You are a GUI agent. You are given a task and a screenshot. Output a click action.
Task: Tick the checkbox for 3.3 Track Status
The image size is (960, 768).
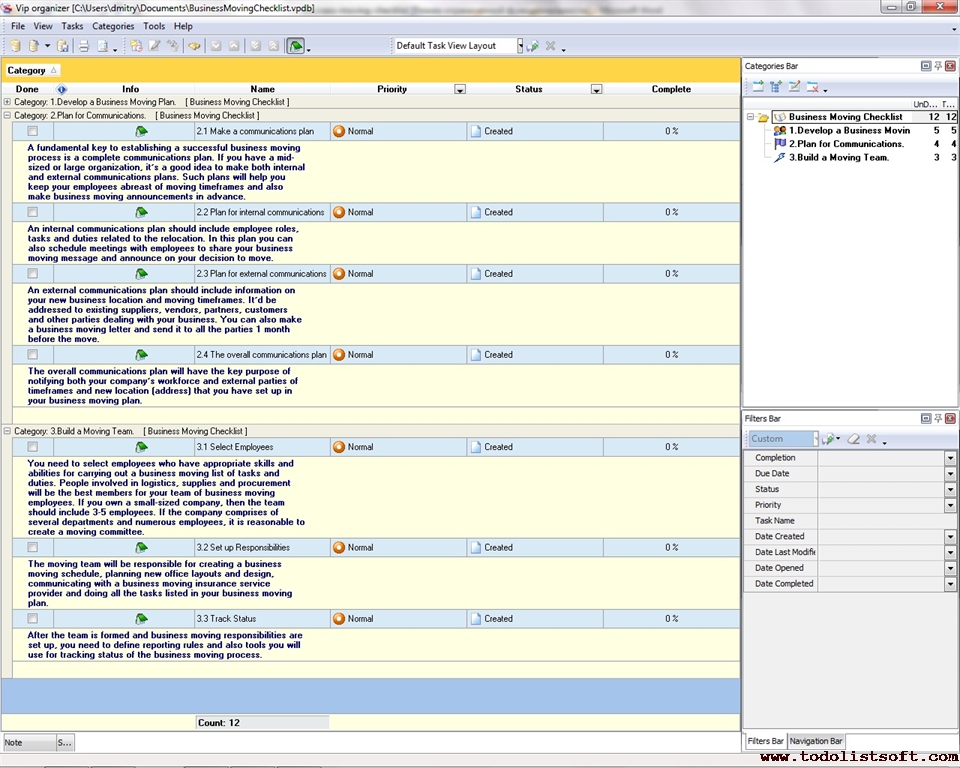tap(33, 619)
